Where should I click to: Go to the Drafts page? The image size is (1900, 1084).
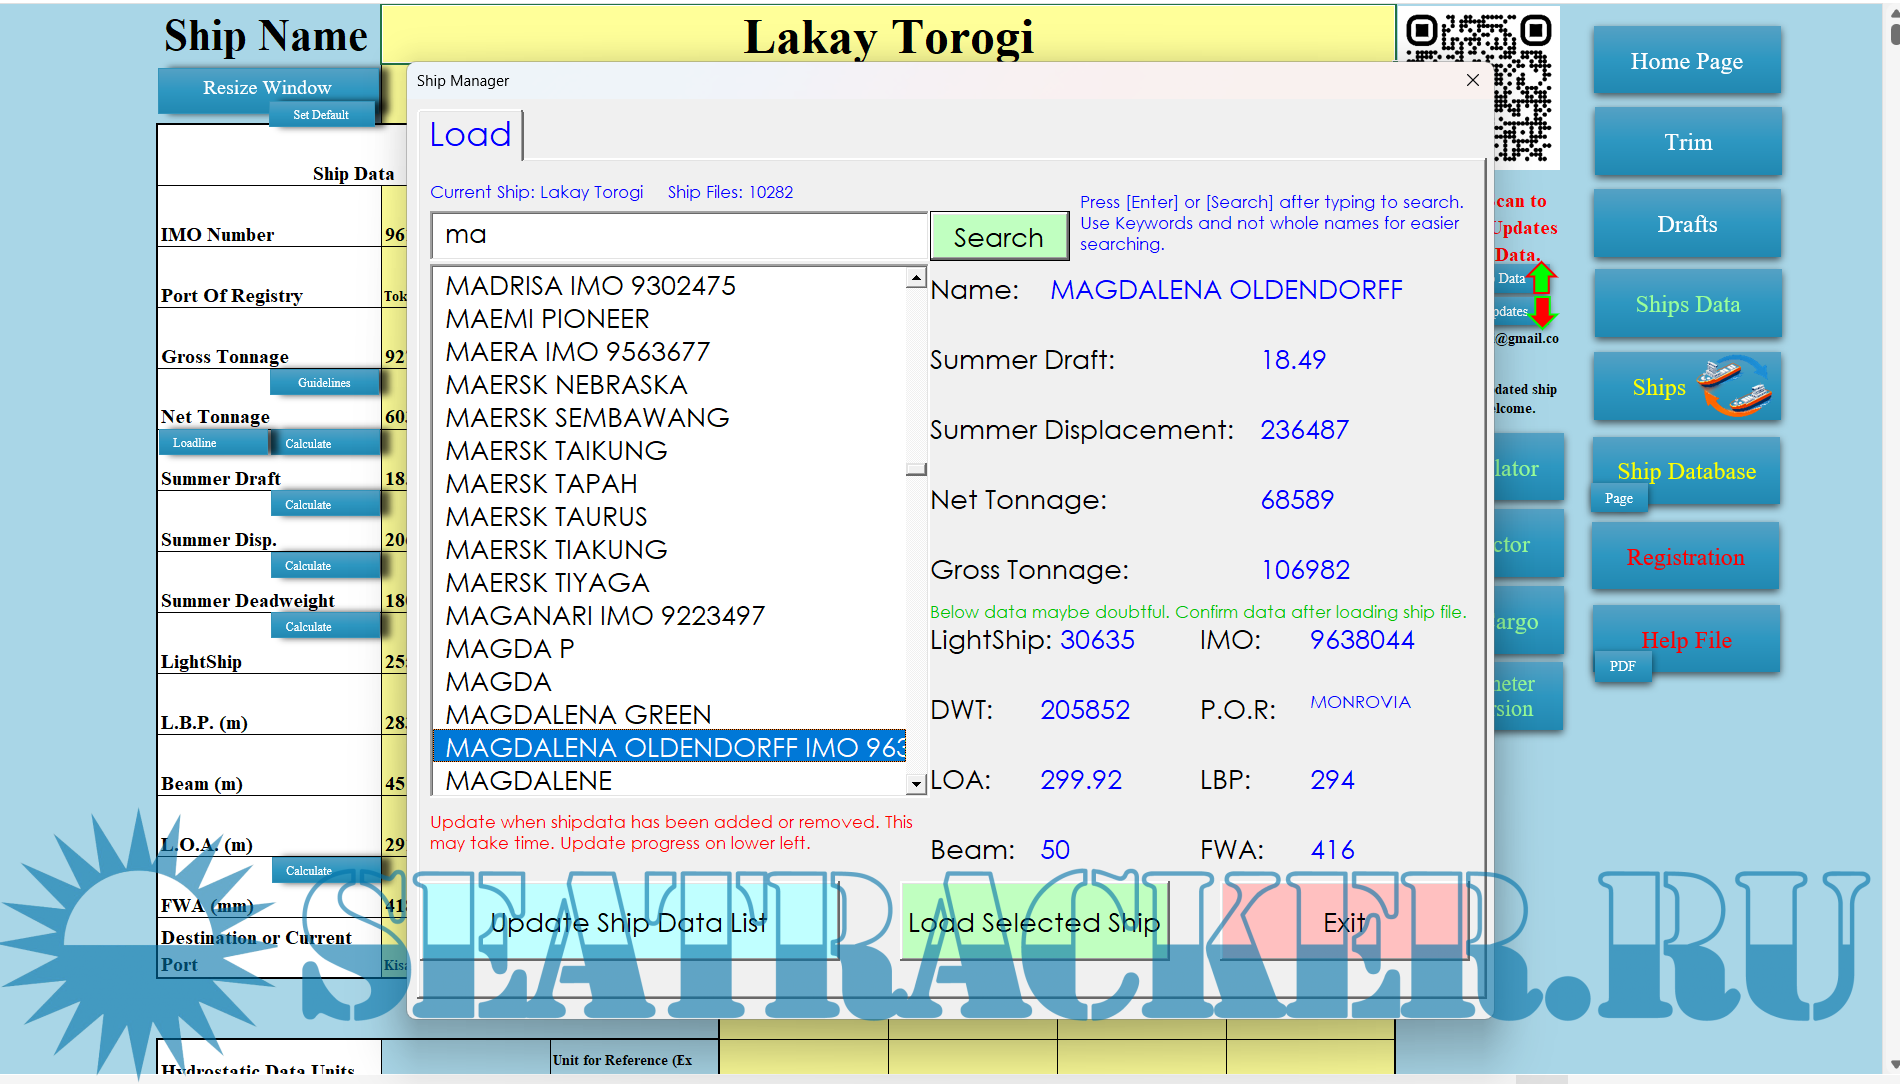pos(1686,224)
